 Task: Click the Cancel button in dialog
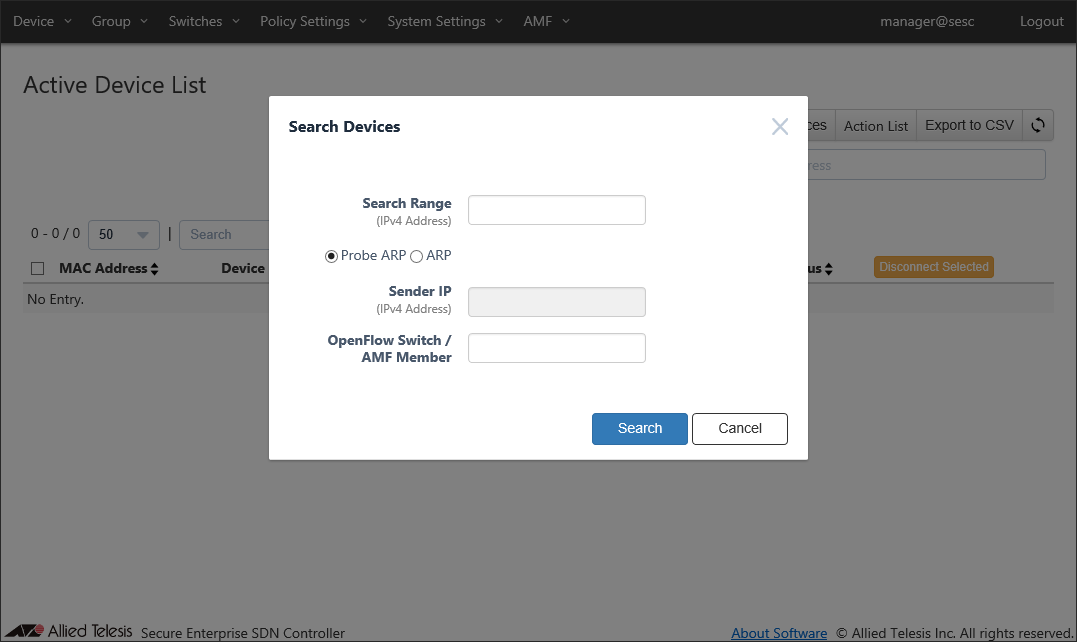click(x=740, y=428)
